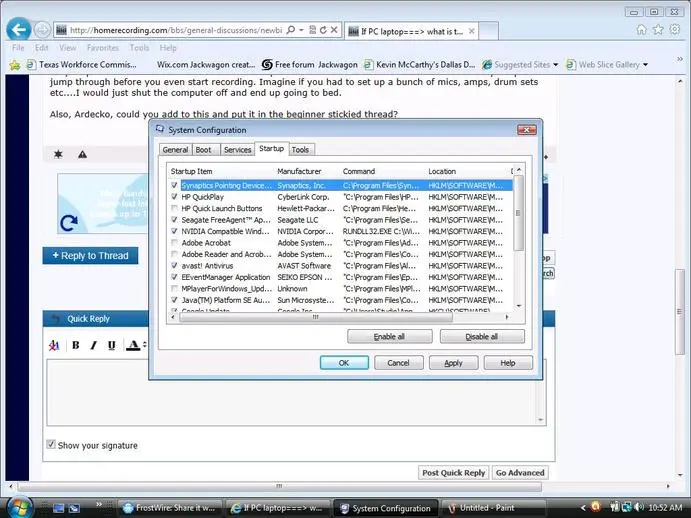The width and height of the screenshot is (691, 518).
Task: Check Adobe Reader and Acrobat startup item
Action: point(175,254)
